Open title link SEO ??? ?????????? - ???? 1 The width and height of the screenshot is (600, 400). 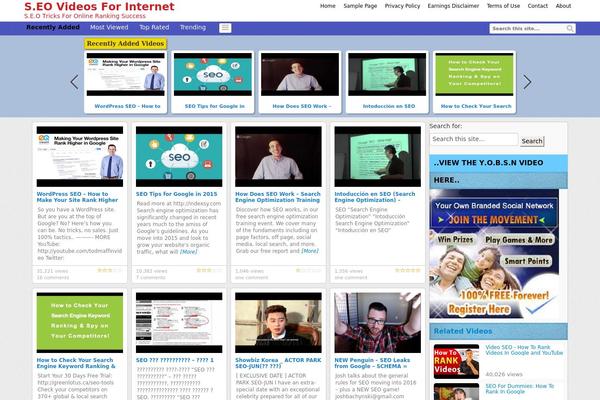pos(175,360)
